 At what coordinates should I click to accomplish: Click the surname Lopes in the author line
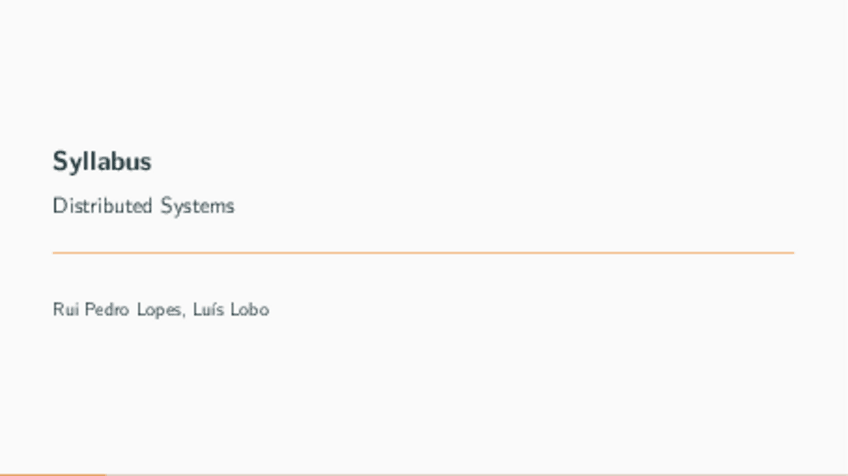pos(159,310)
